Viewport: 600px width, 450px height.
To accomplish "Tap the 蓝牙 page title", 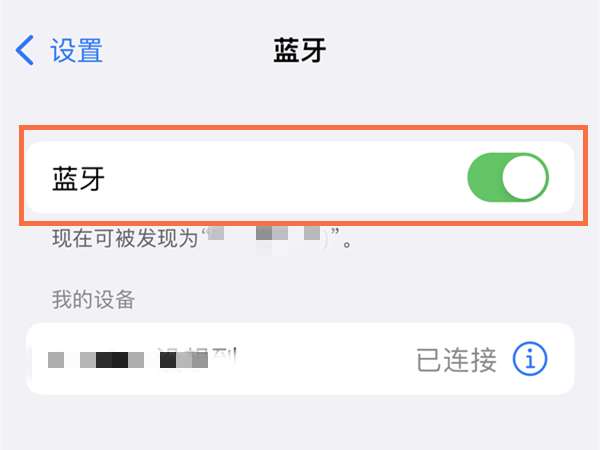I will 300,50.
